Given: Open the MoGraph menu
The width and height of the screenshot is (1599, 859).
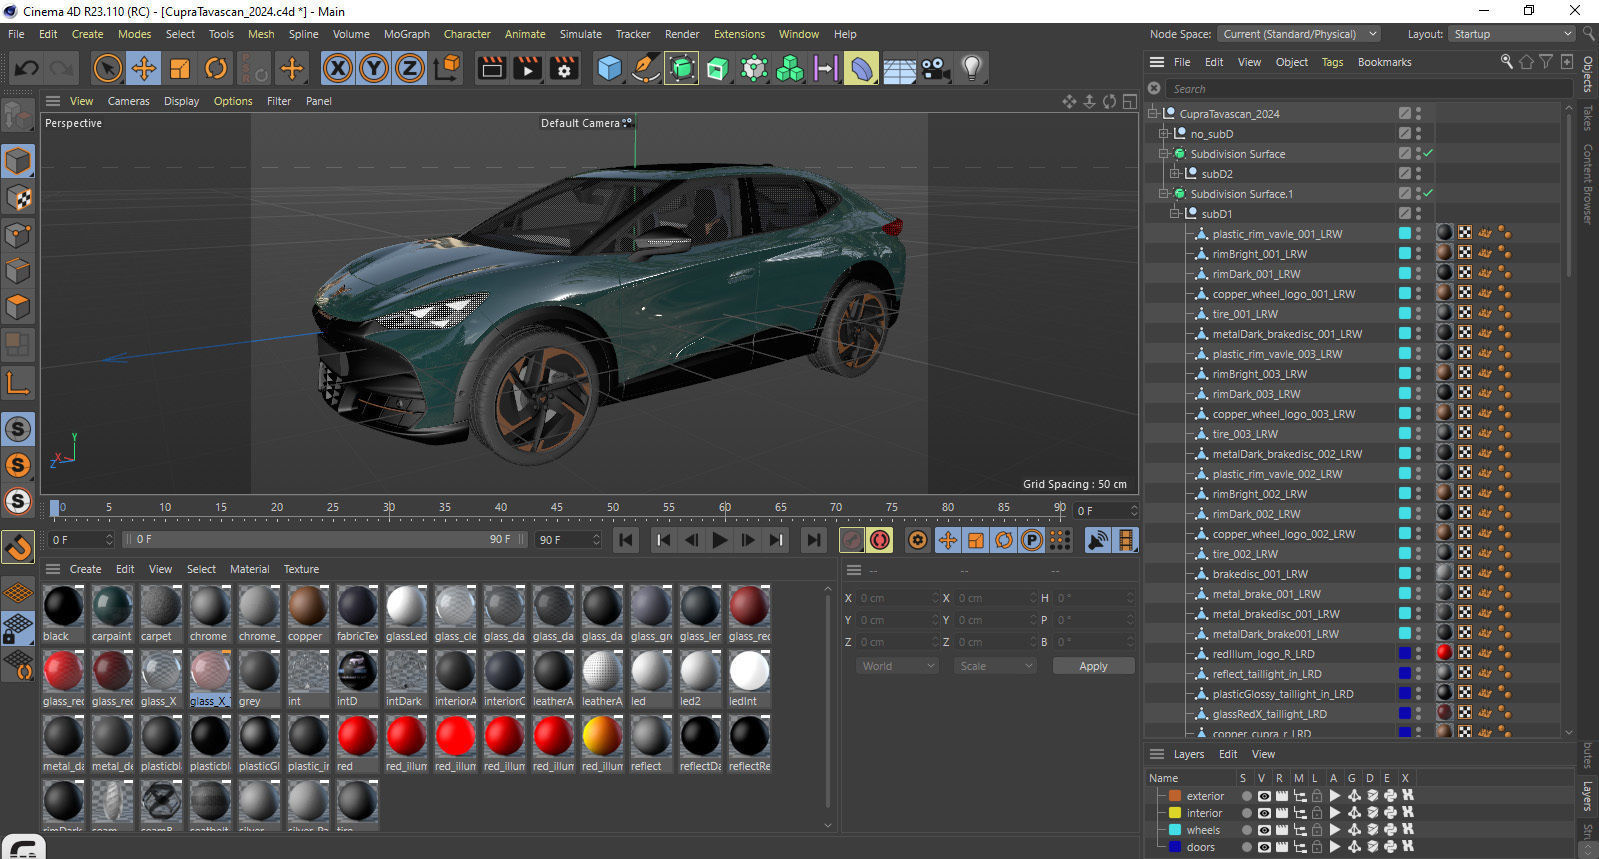Looking at the screenshot, I should point(407,34).
